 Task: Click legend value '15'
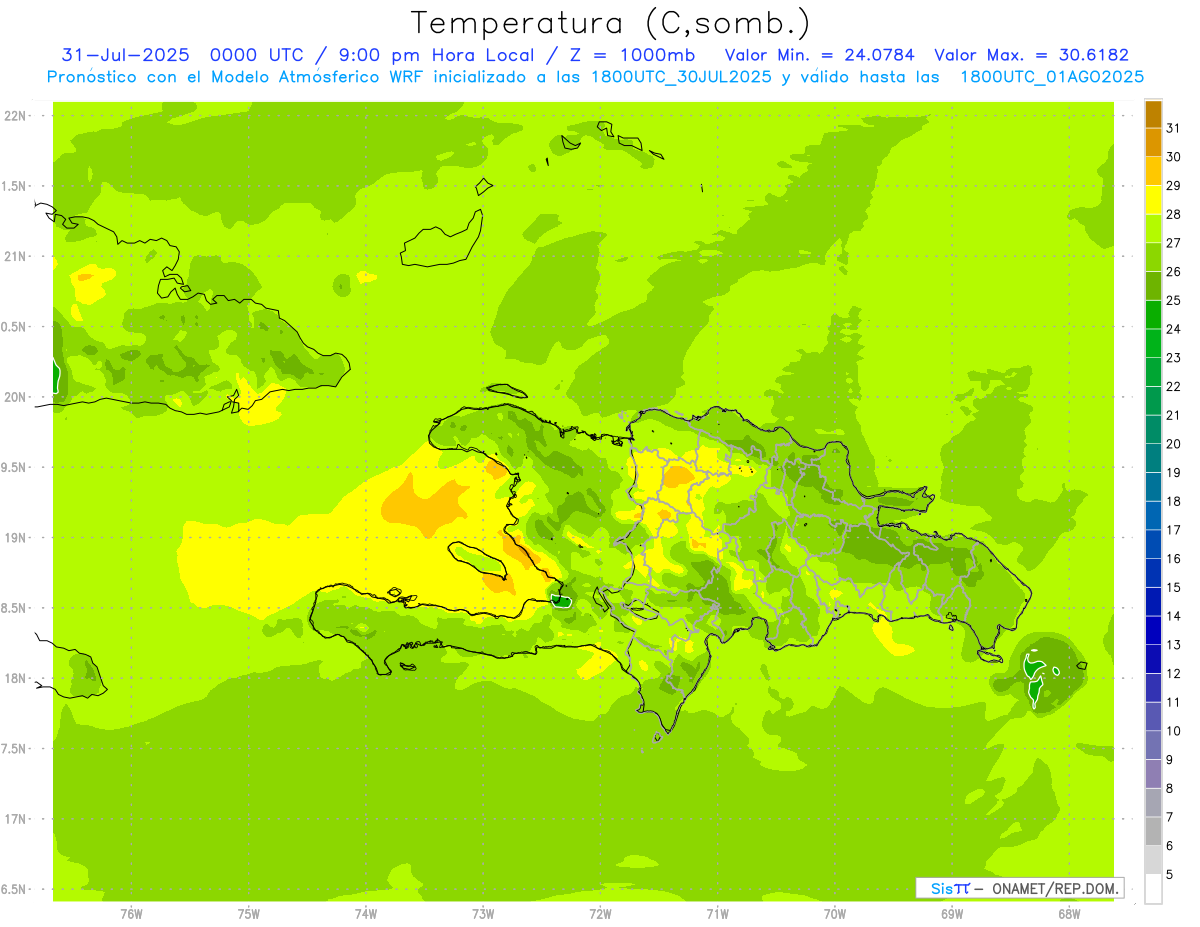tap(1173, 587)
